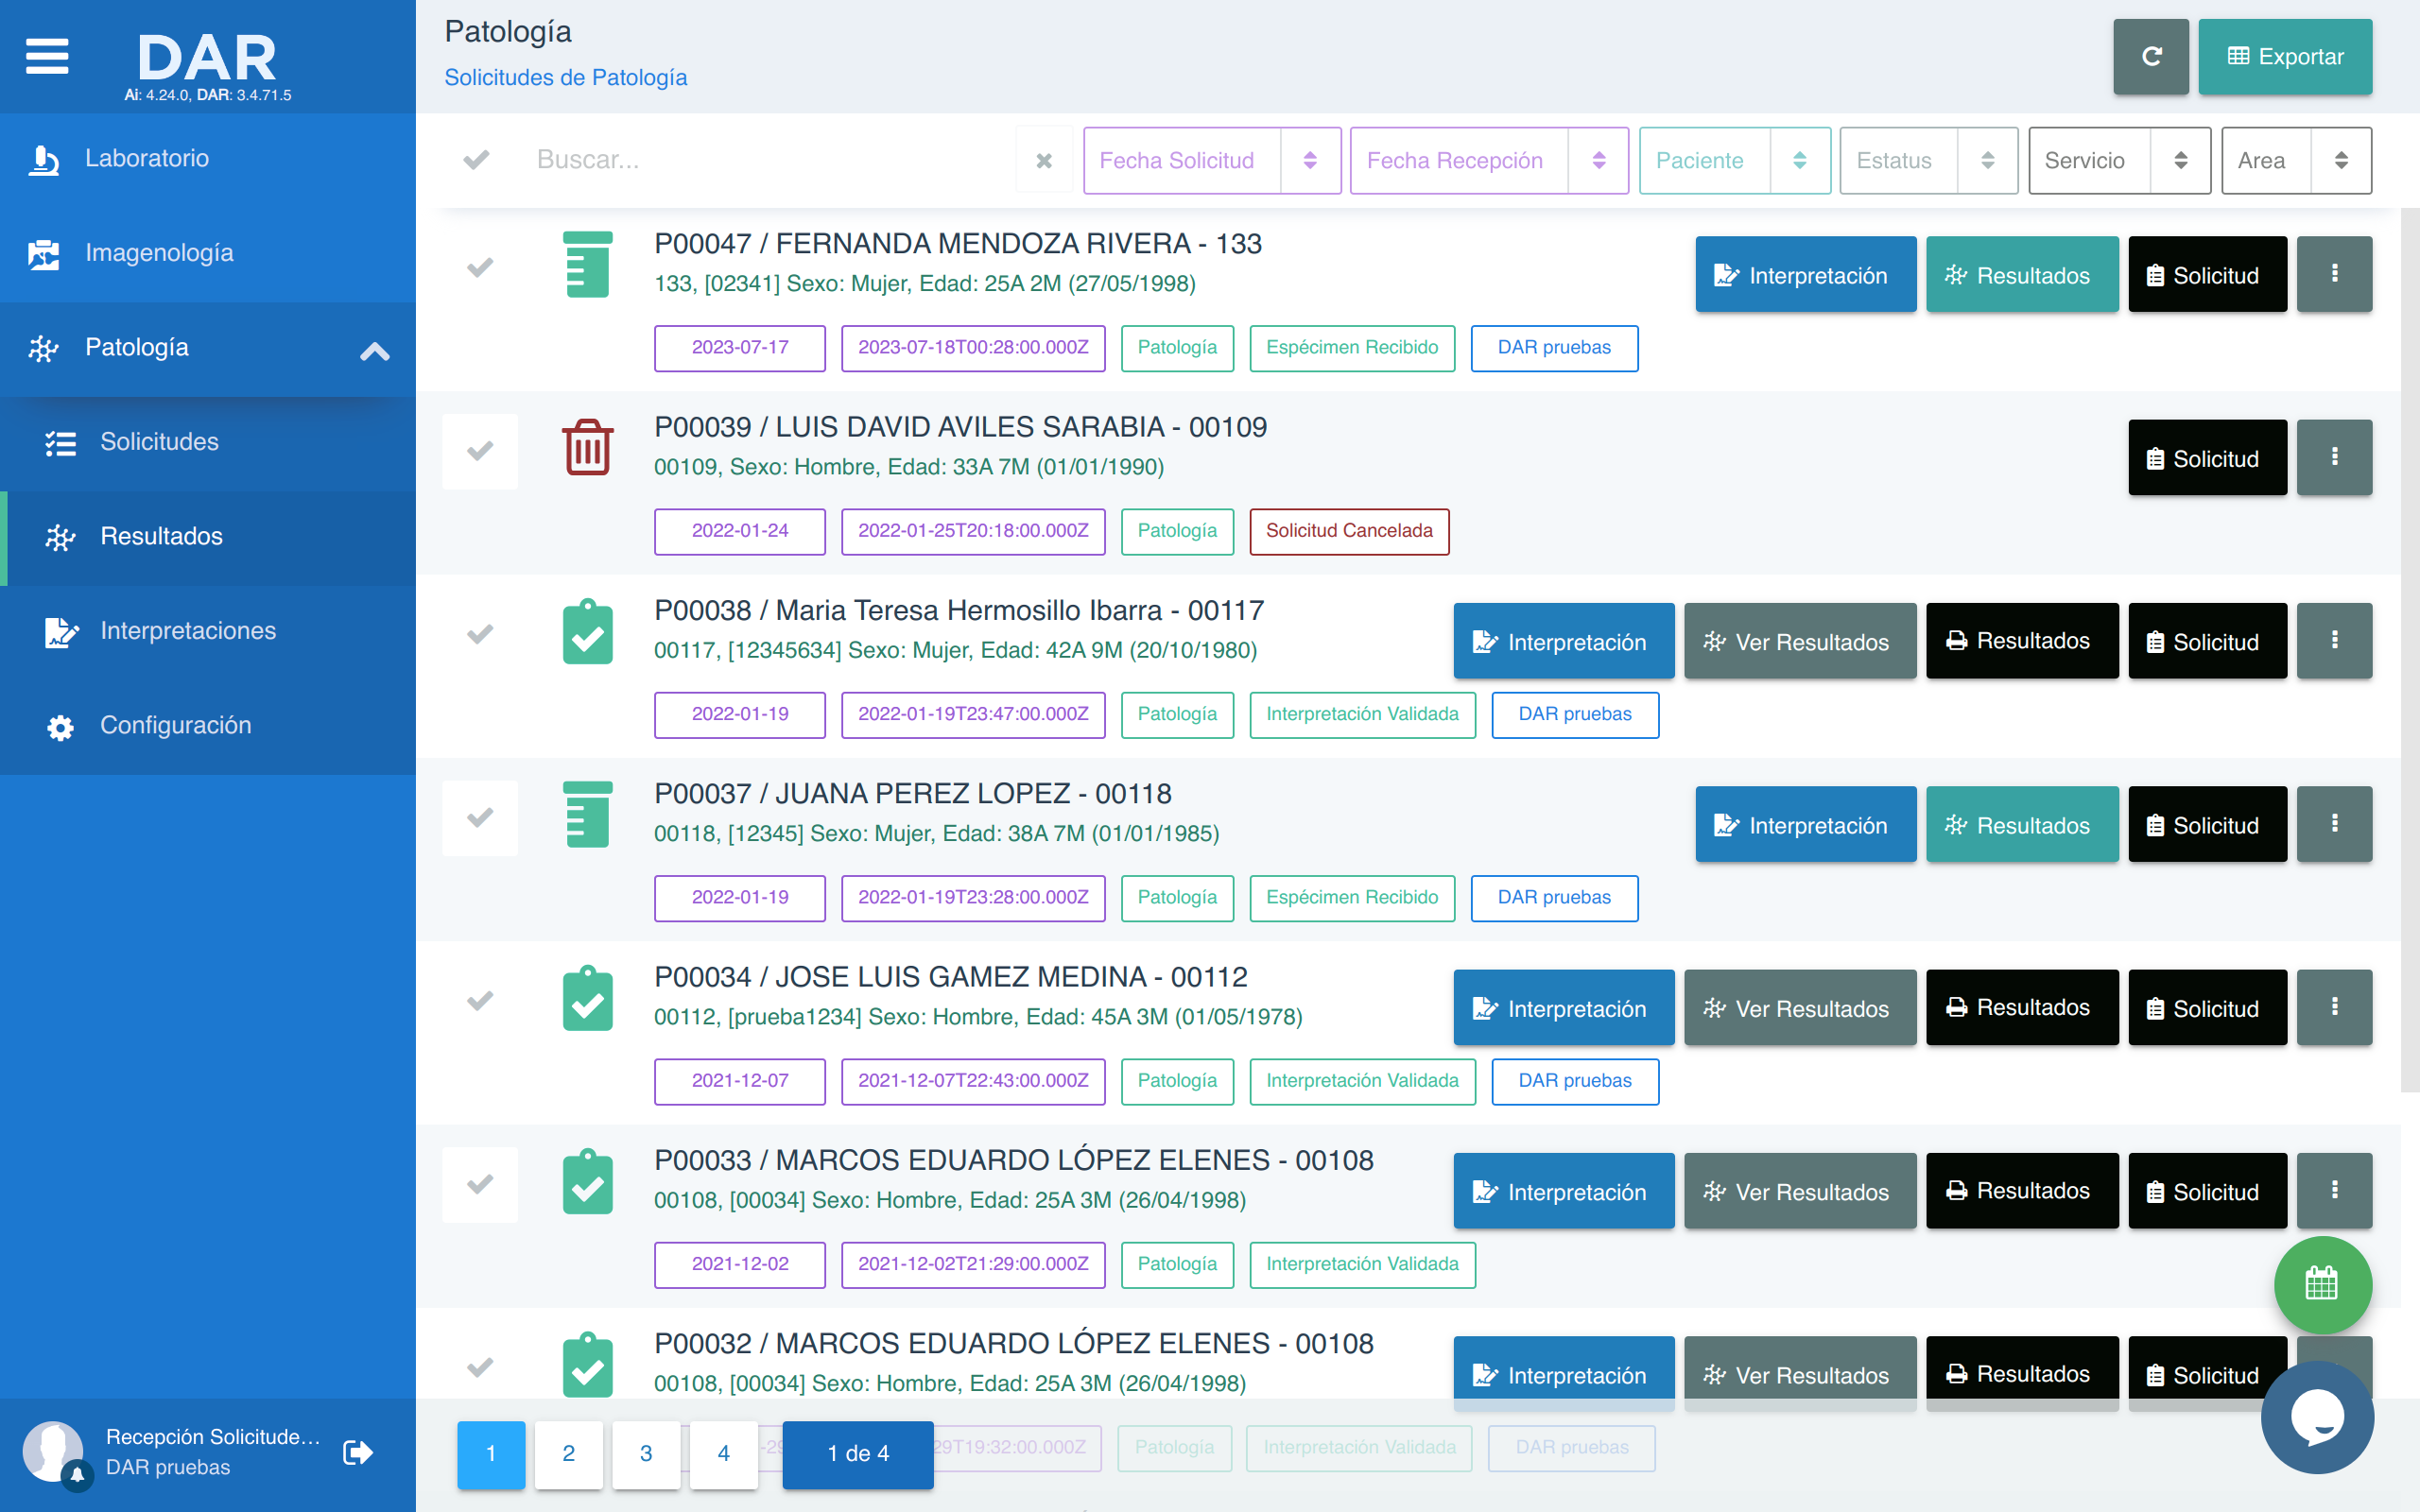Open three-dot menu for P00047 row
Image resolution: width=2420 pixels, height=1512 pixels.
2333,274
